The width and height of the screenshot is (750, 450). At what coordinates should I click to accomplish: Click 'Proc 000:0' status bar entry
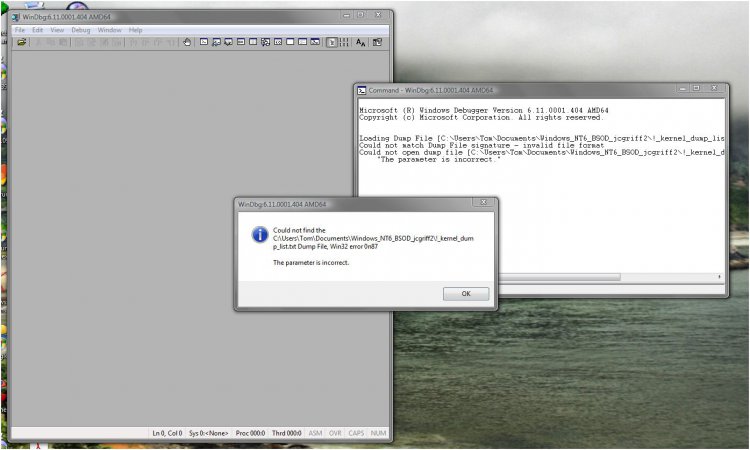pyautogui.click(x=250, y=433)
